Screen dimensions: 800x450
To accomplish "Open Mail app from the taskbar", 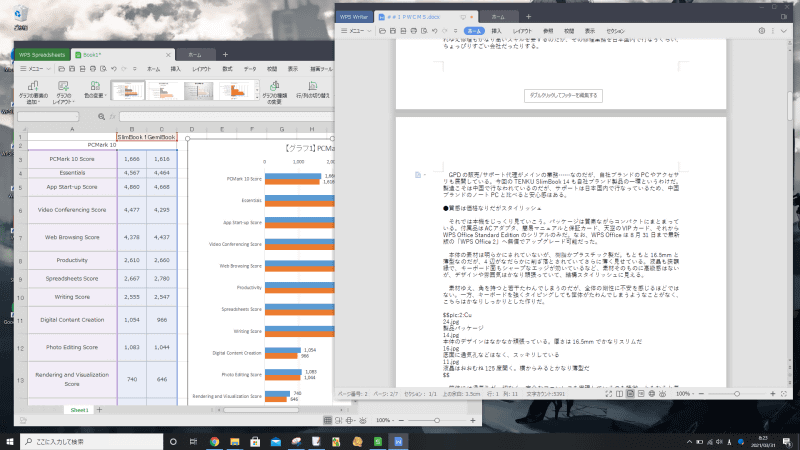I will click(x=276, y=442).
